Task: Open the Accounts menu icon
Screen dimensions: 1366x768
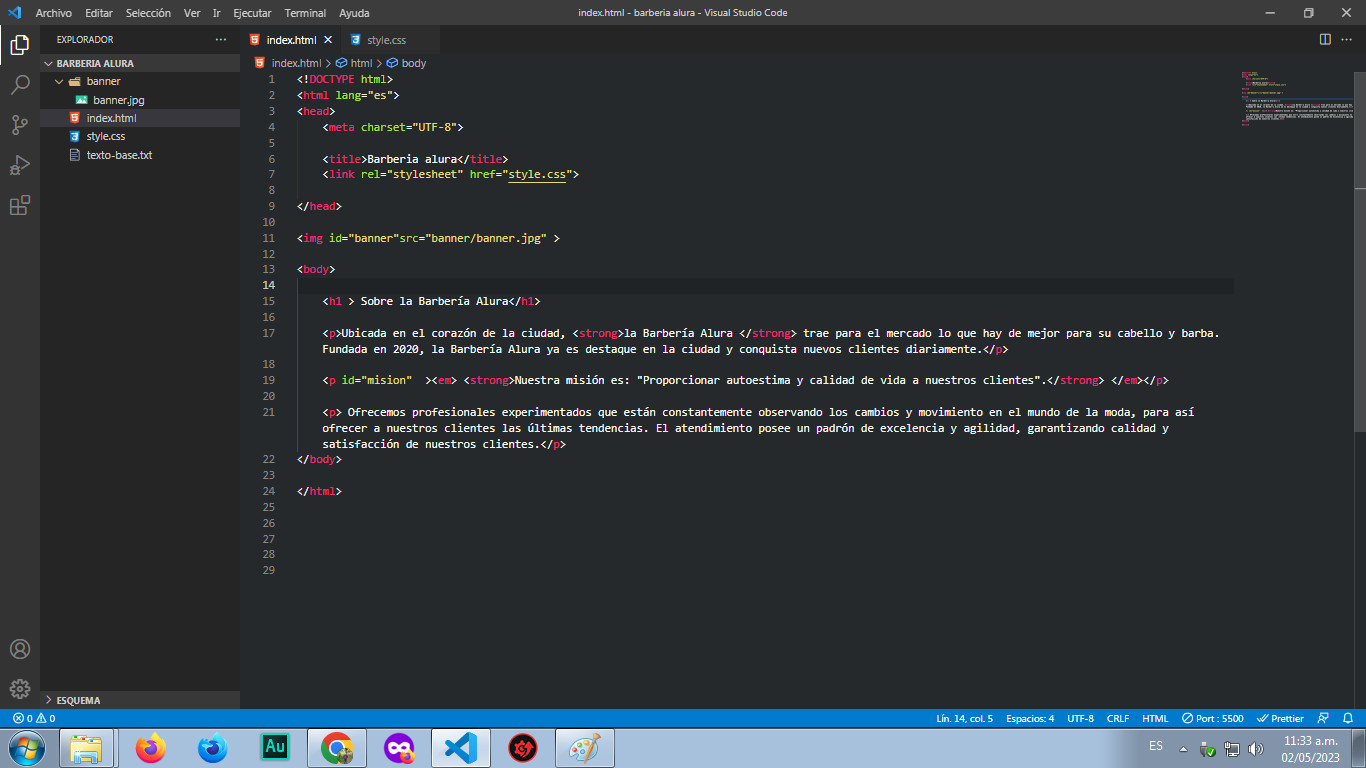Action: 20,649
